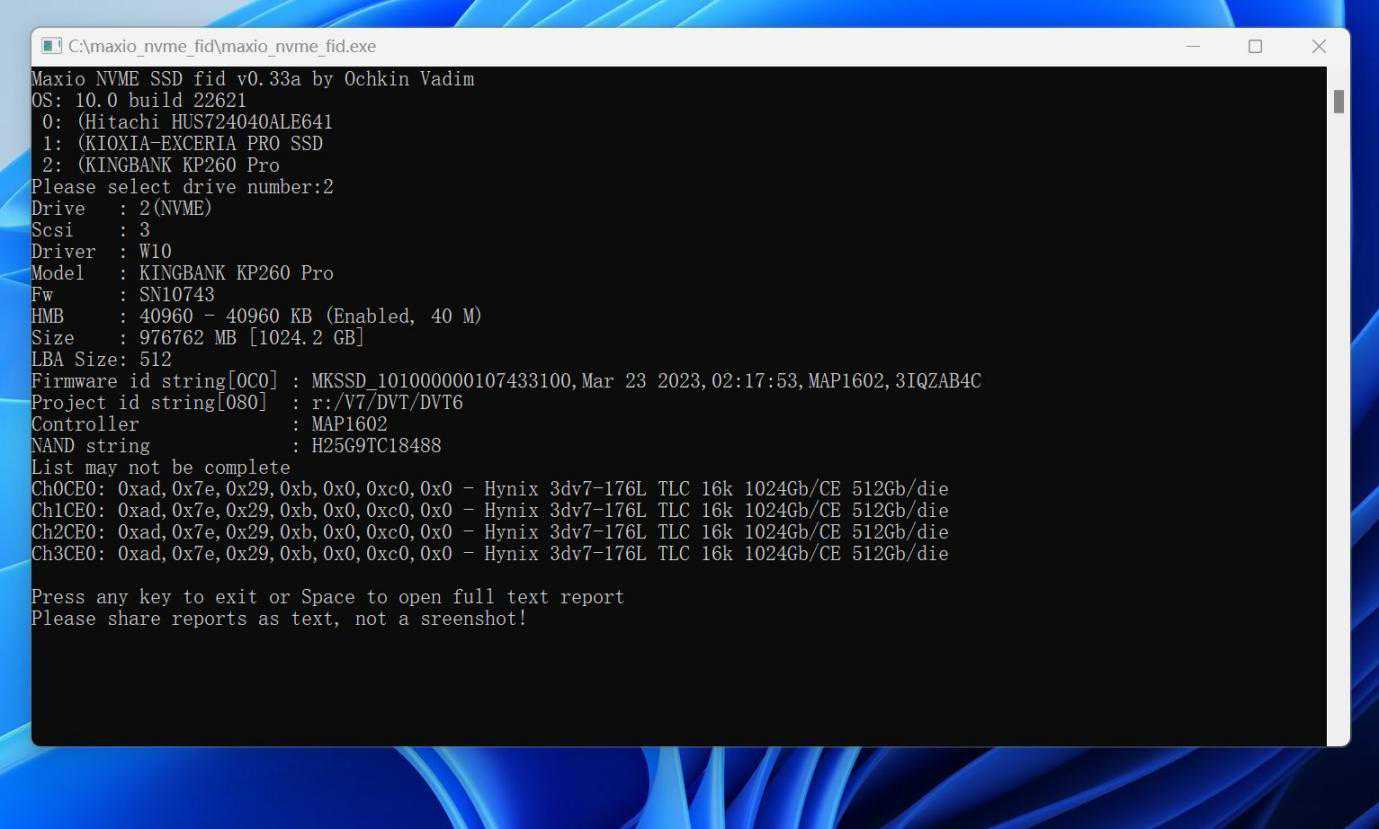
Task: Click the vertical scrollbar thumb
Action: pos(1338,101)
